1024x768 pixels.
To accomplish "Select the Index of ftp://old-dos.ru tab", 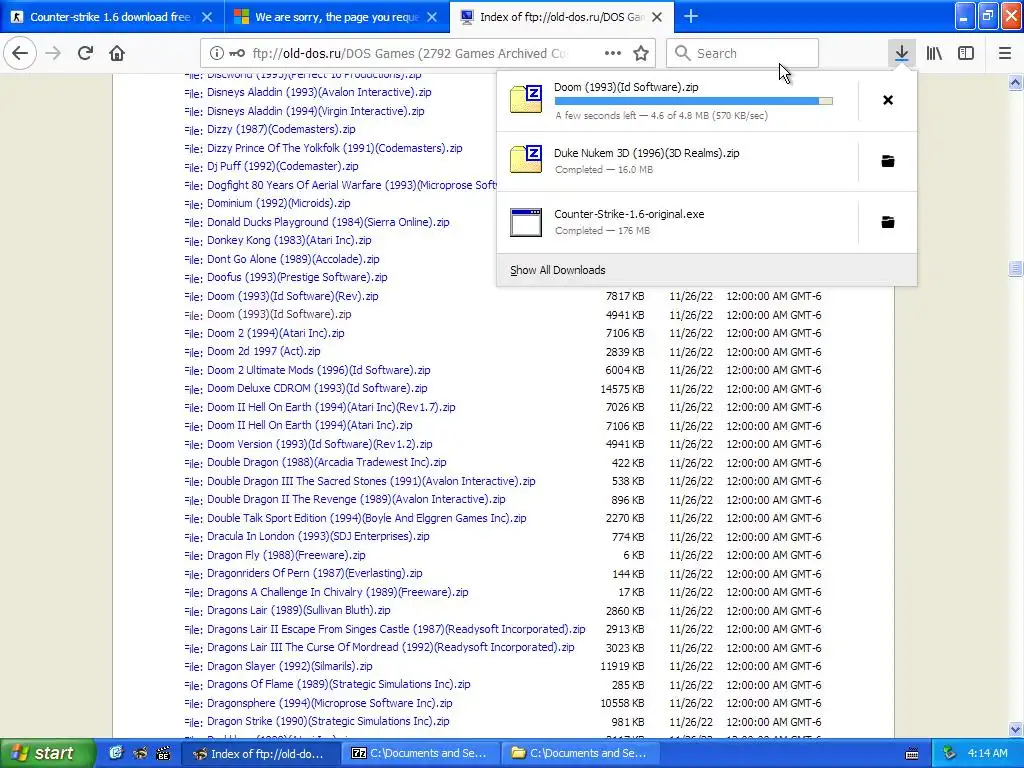I will 562,17.
